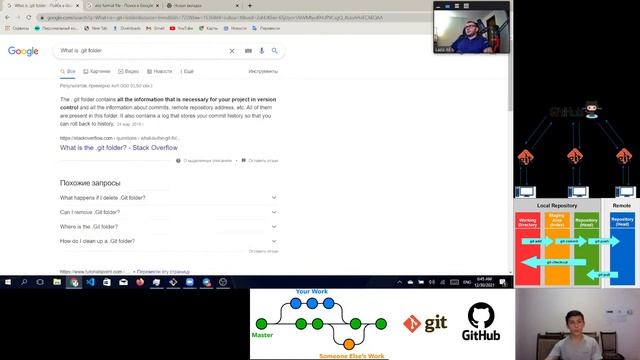The height and width of the screenshot is (360, 640).
Task: Open 'What is the .git folder? - Stack Overflow'
Action: tap(119, 148)
